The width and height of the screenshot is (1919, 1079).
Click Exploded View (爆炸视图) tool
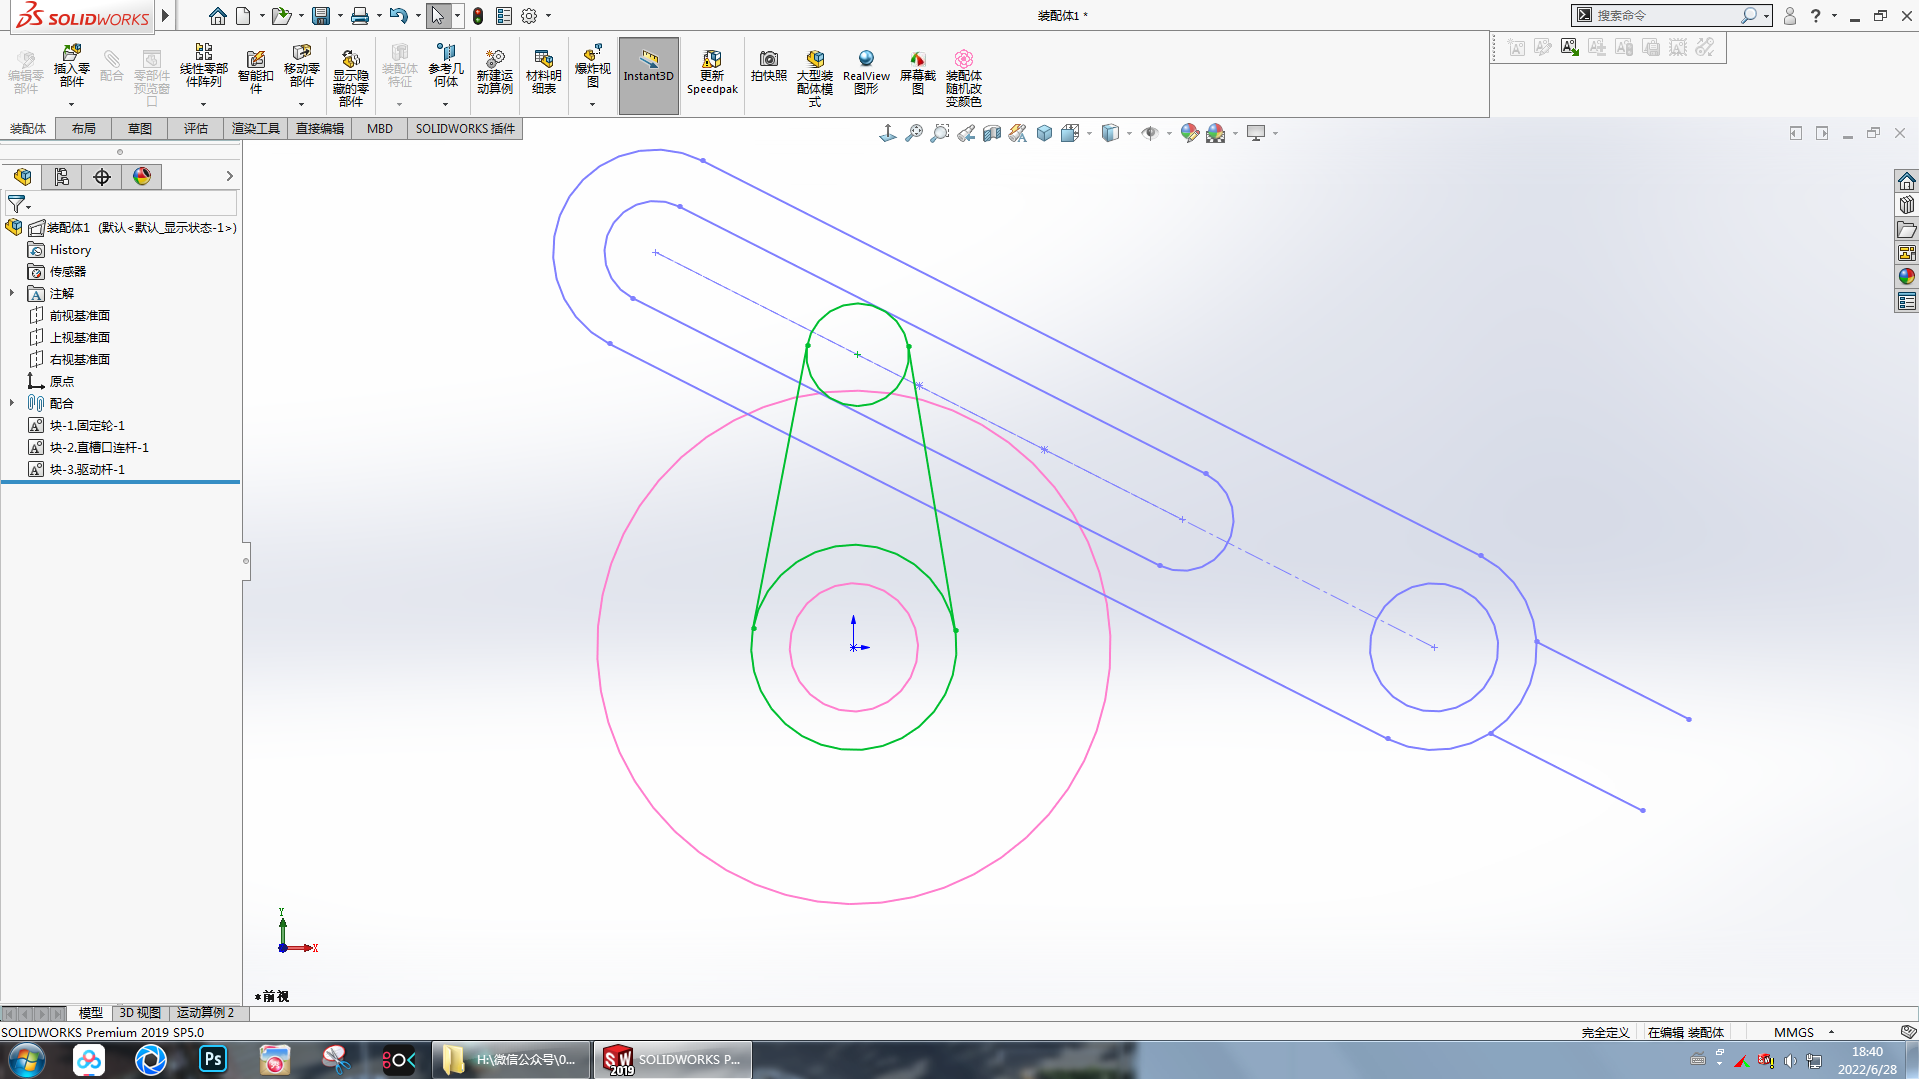tap(593, 68)
